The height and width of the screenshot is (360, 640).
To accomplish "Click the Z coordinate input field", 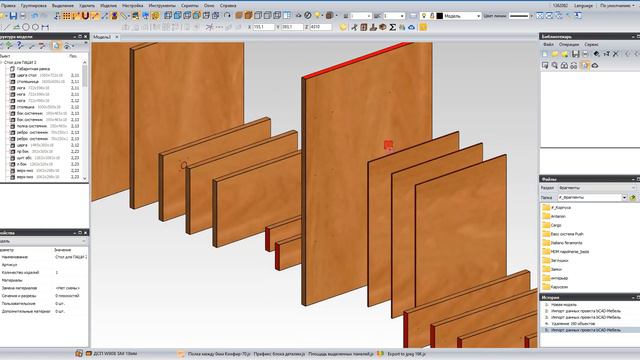I will pos(320,27).
